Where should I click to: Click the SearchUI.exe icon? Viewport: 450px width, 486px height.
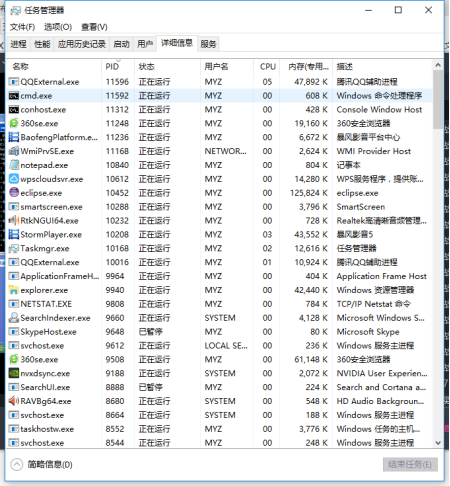(13, 387)
